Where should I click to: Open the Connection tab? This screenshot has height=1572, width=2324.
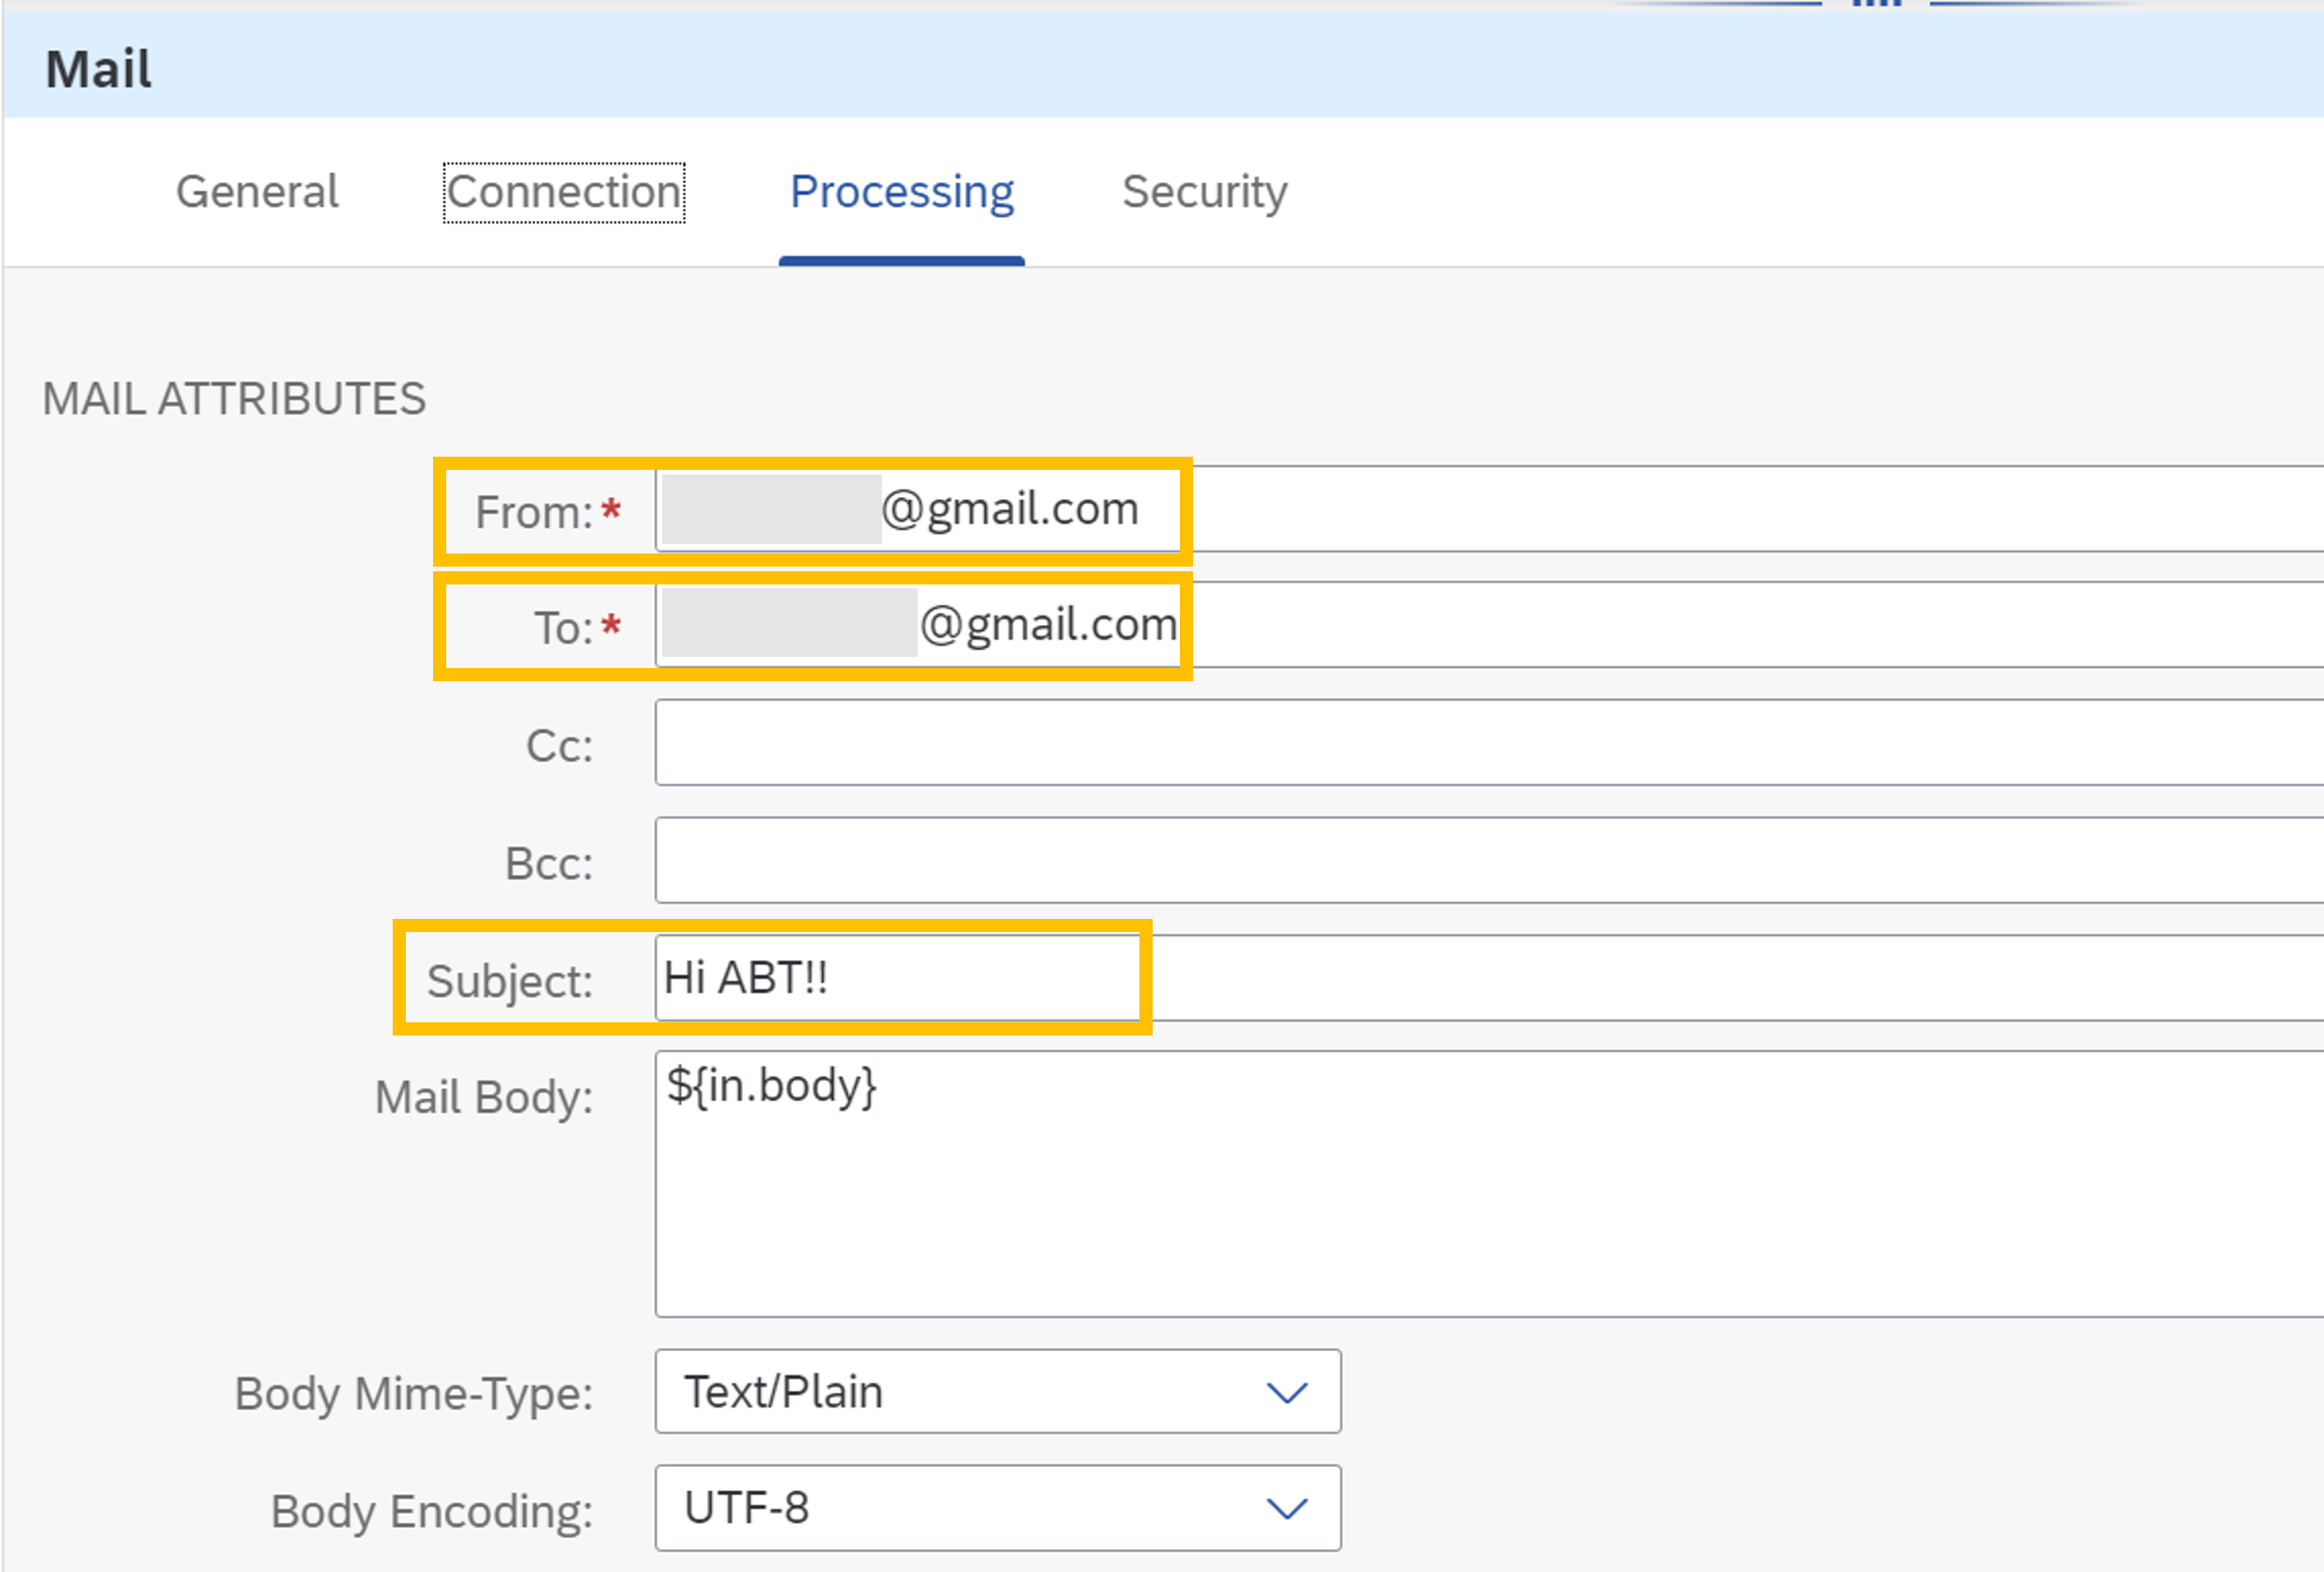pyautogui.click(x=564, y=192)
